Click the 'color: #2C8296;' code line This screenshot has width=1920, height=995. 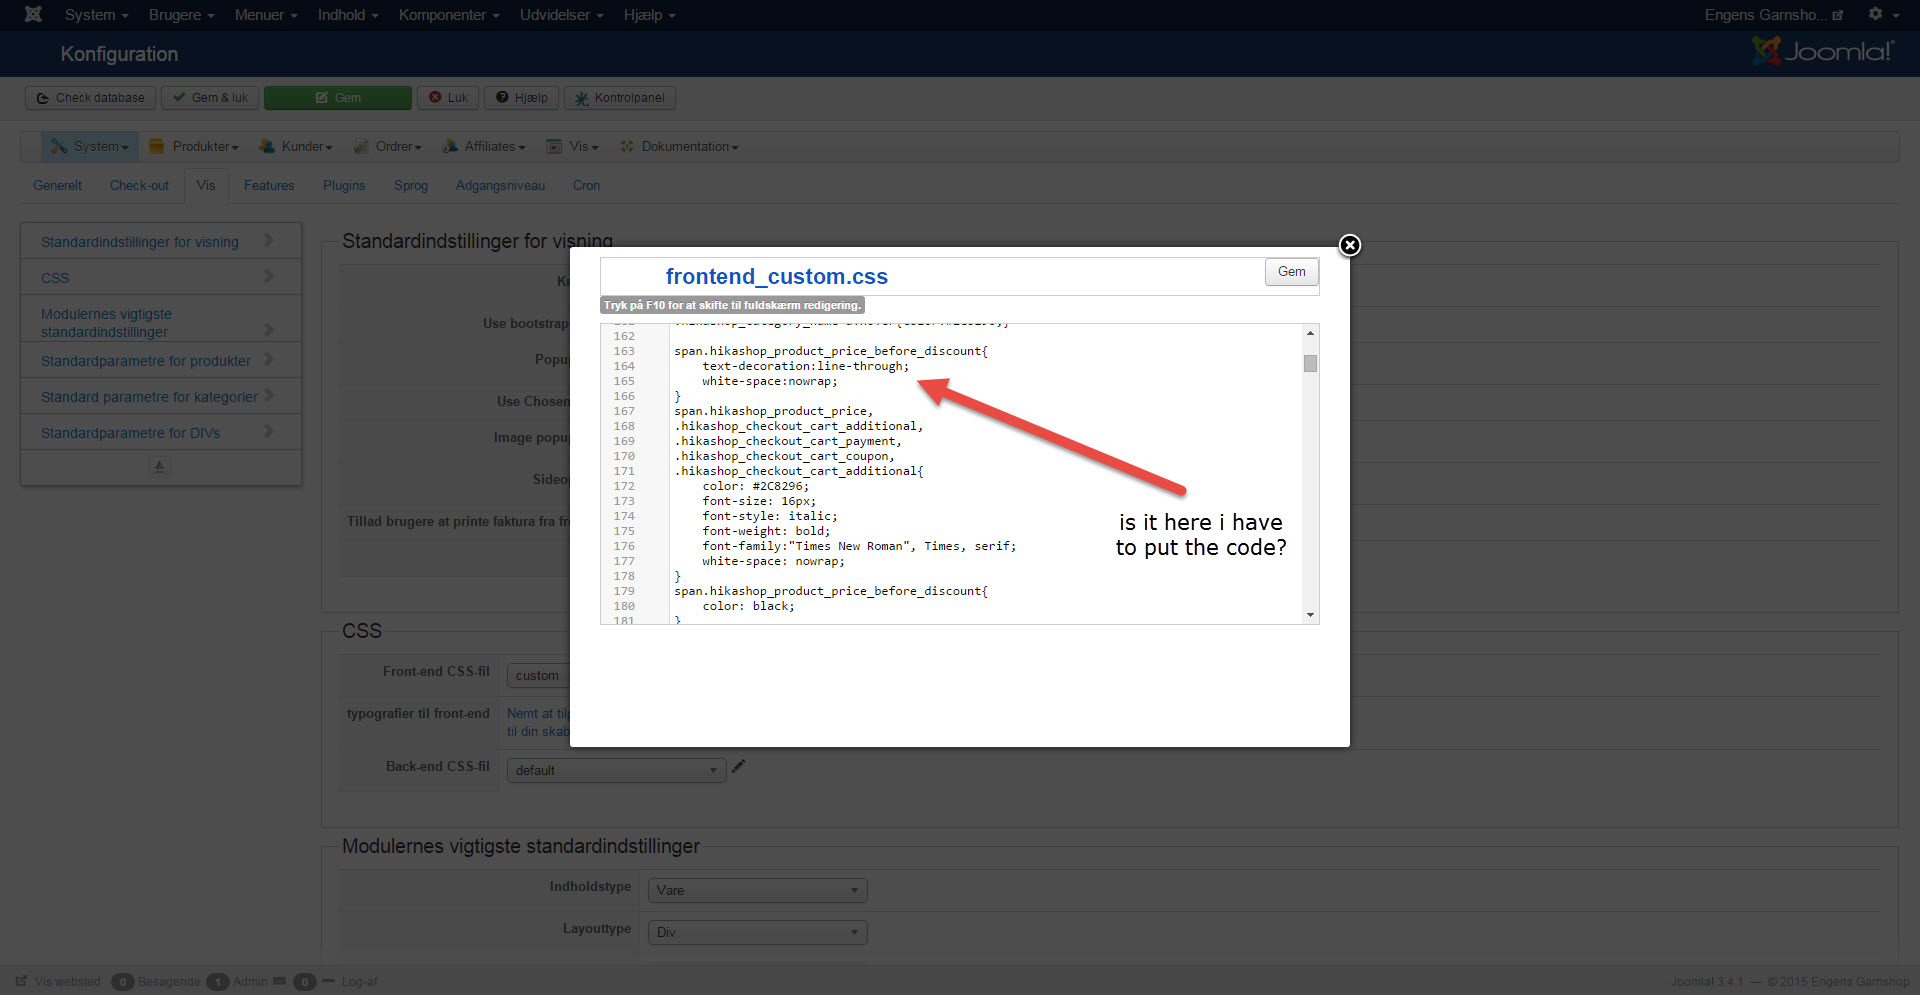pos(756,486)
